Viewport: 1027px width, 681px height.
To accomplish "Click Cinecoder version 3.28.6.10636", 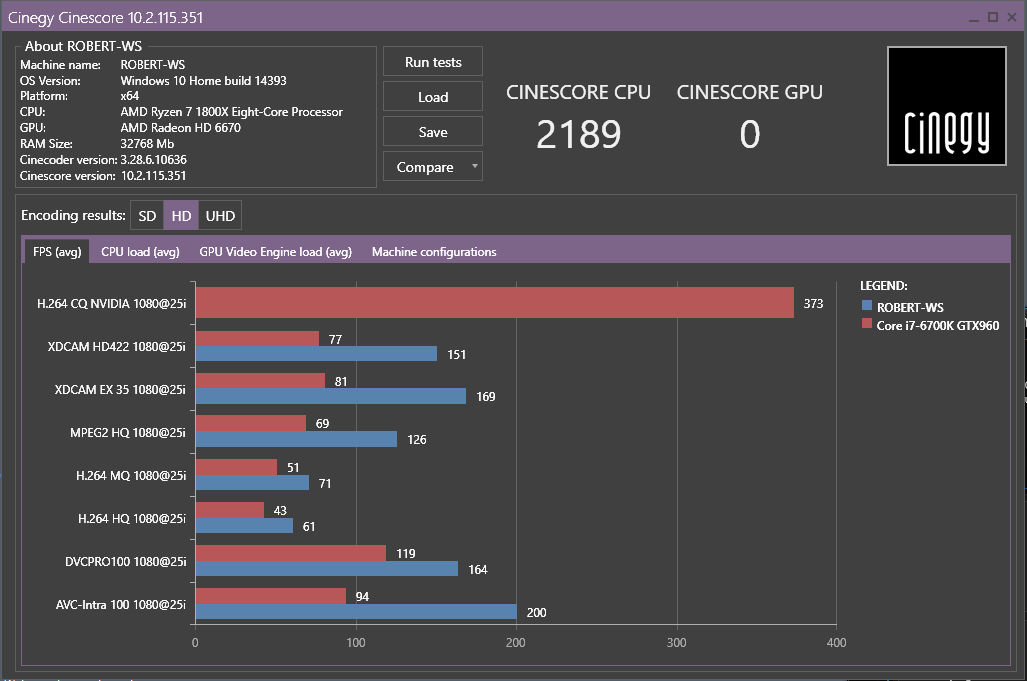I will (x=153, y=160).
